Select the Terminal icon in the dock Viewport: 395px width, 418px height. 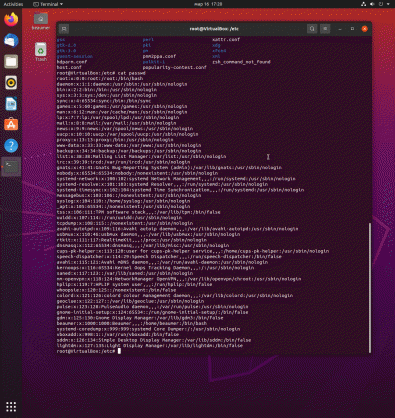11,167
